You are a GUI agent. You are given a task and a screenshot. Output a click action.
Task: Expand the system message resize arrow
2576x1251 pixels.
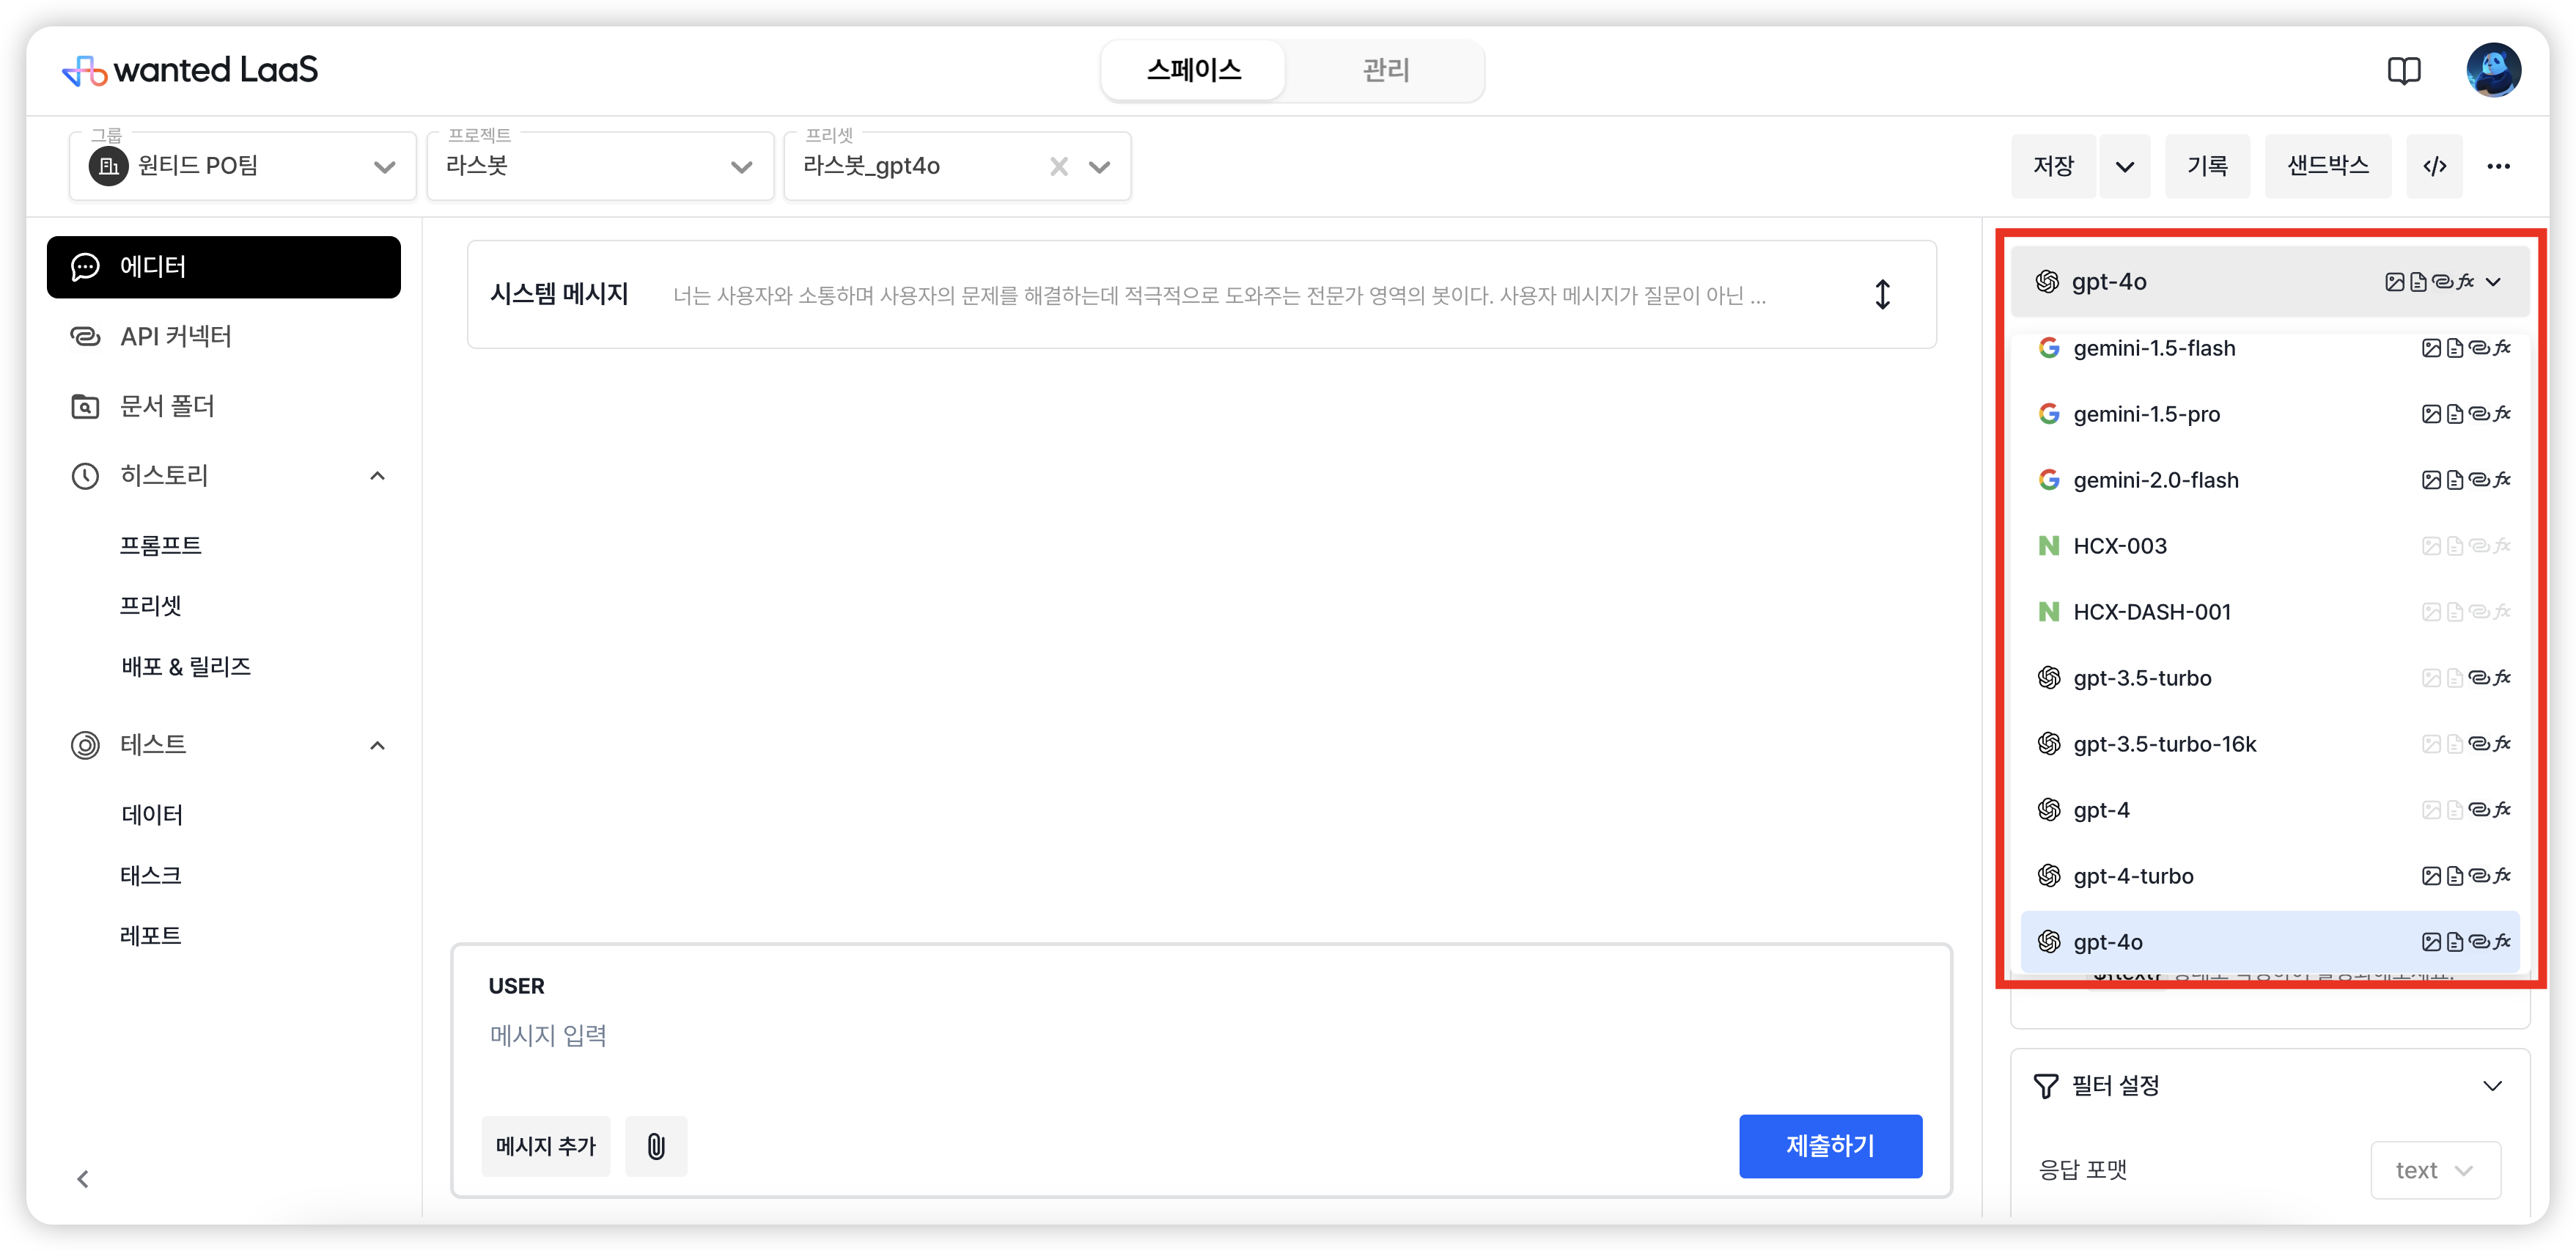coord(1882,294)
